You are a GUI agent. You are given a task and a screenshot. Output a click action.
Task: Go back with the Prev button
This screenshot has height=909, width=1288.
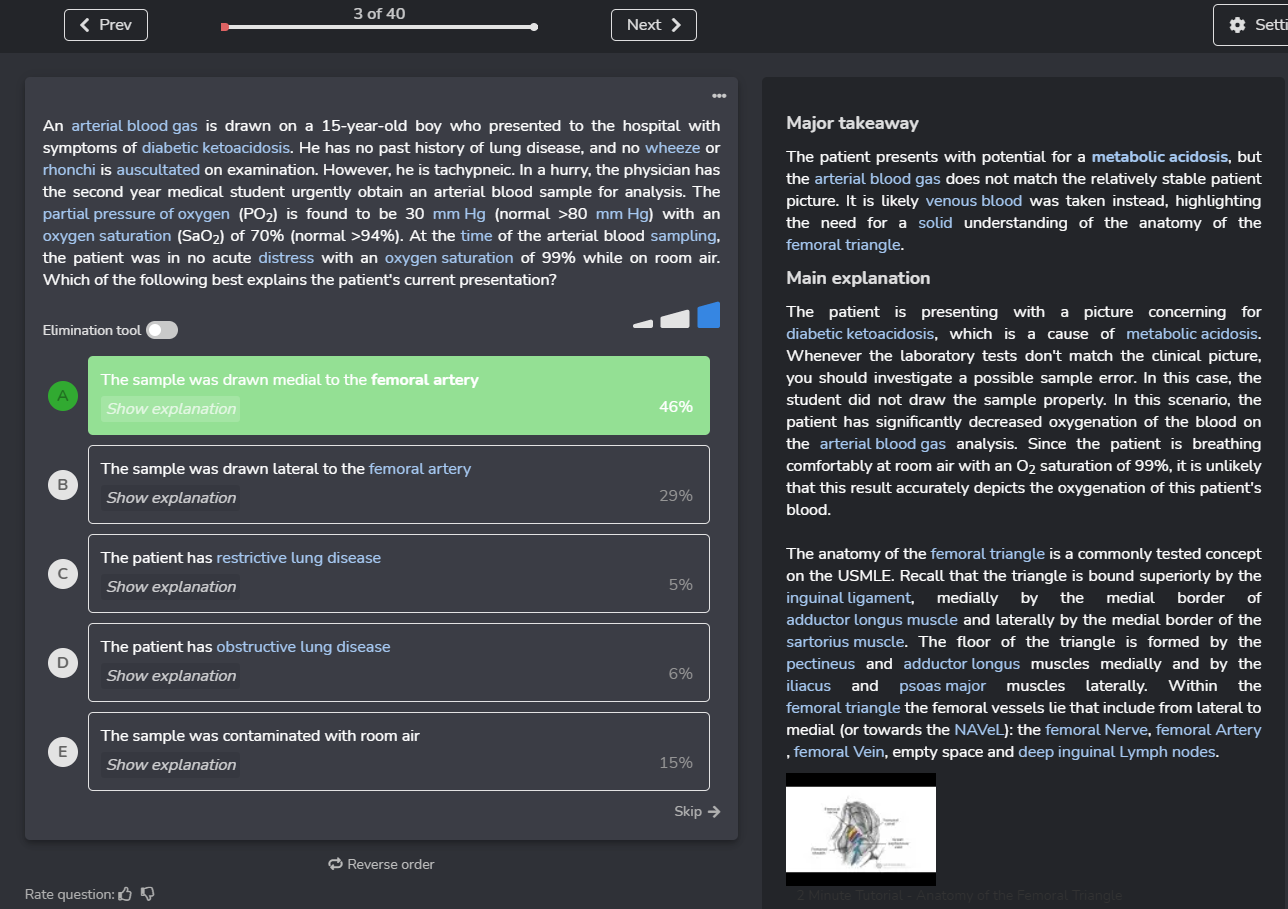coord(106,25)
